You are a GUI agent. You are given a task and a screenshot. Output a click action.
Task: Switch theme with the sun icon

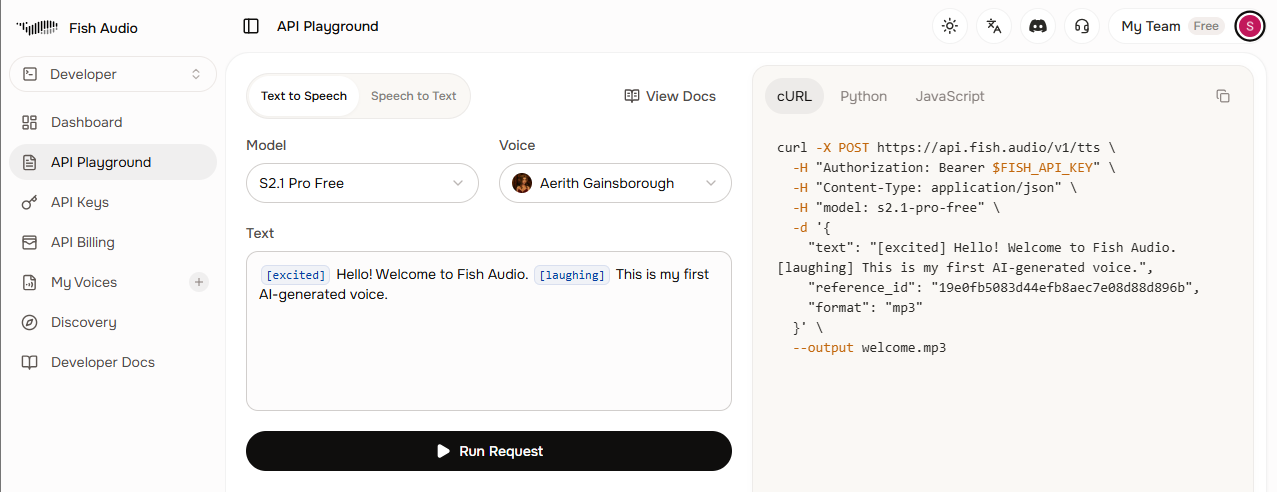950,26
